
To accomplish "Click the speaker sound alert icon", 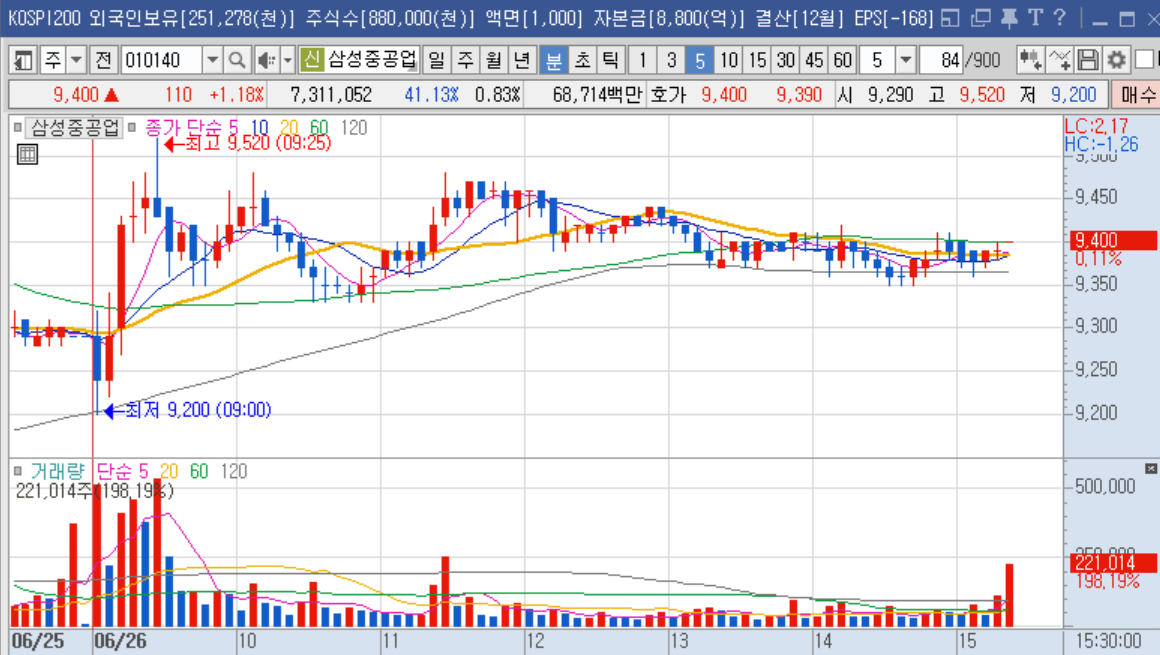I will click(266, 60).
